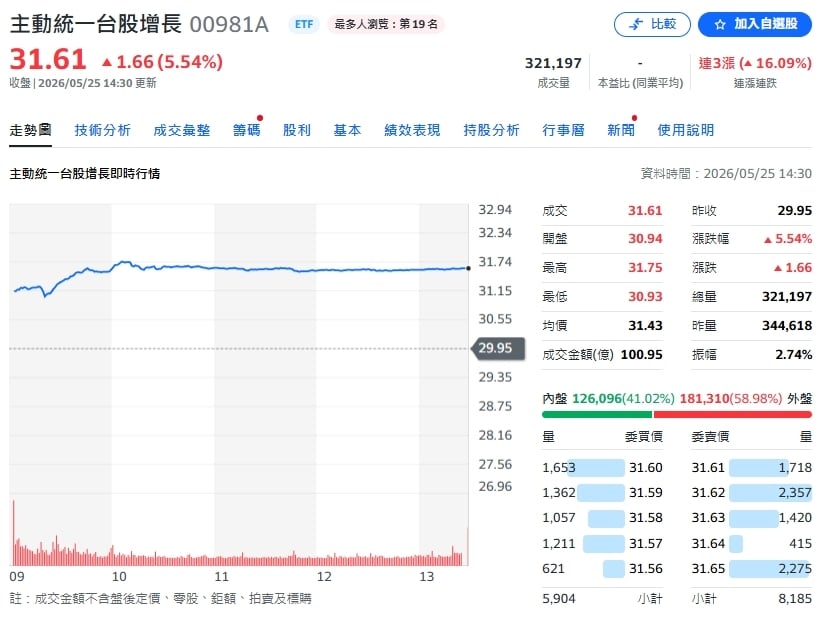Open the 籌碼 tab

click(247, 130)
